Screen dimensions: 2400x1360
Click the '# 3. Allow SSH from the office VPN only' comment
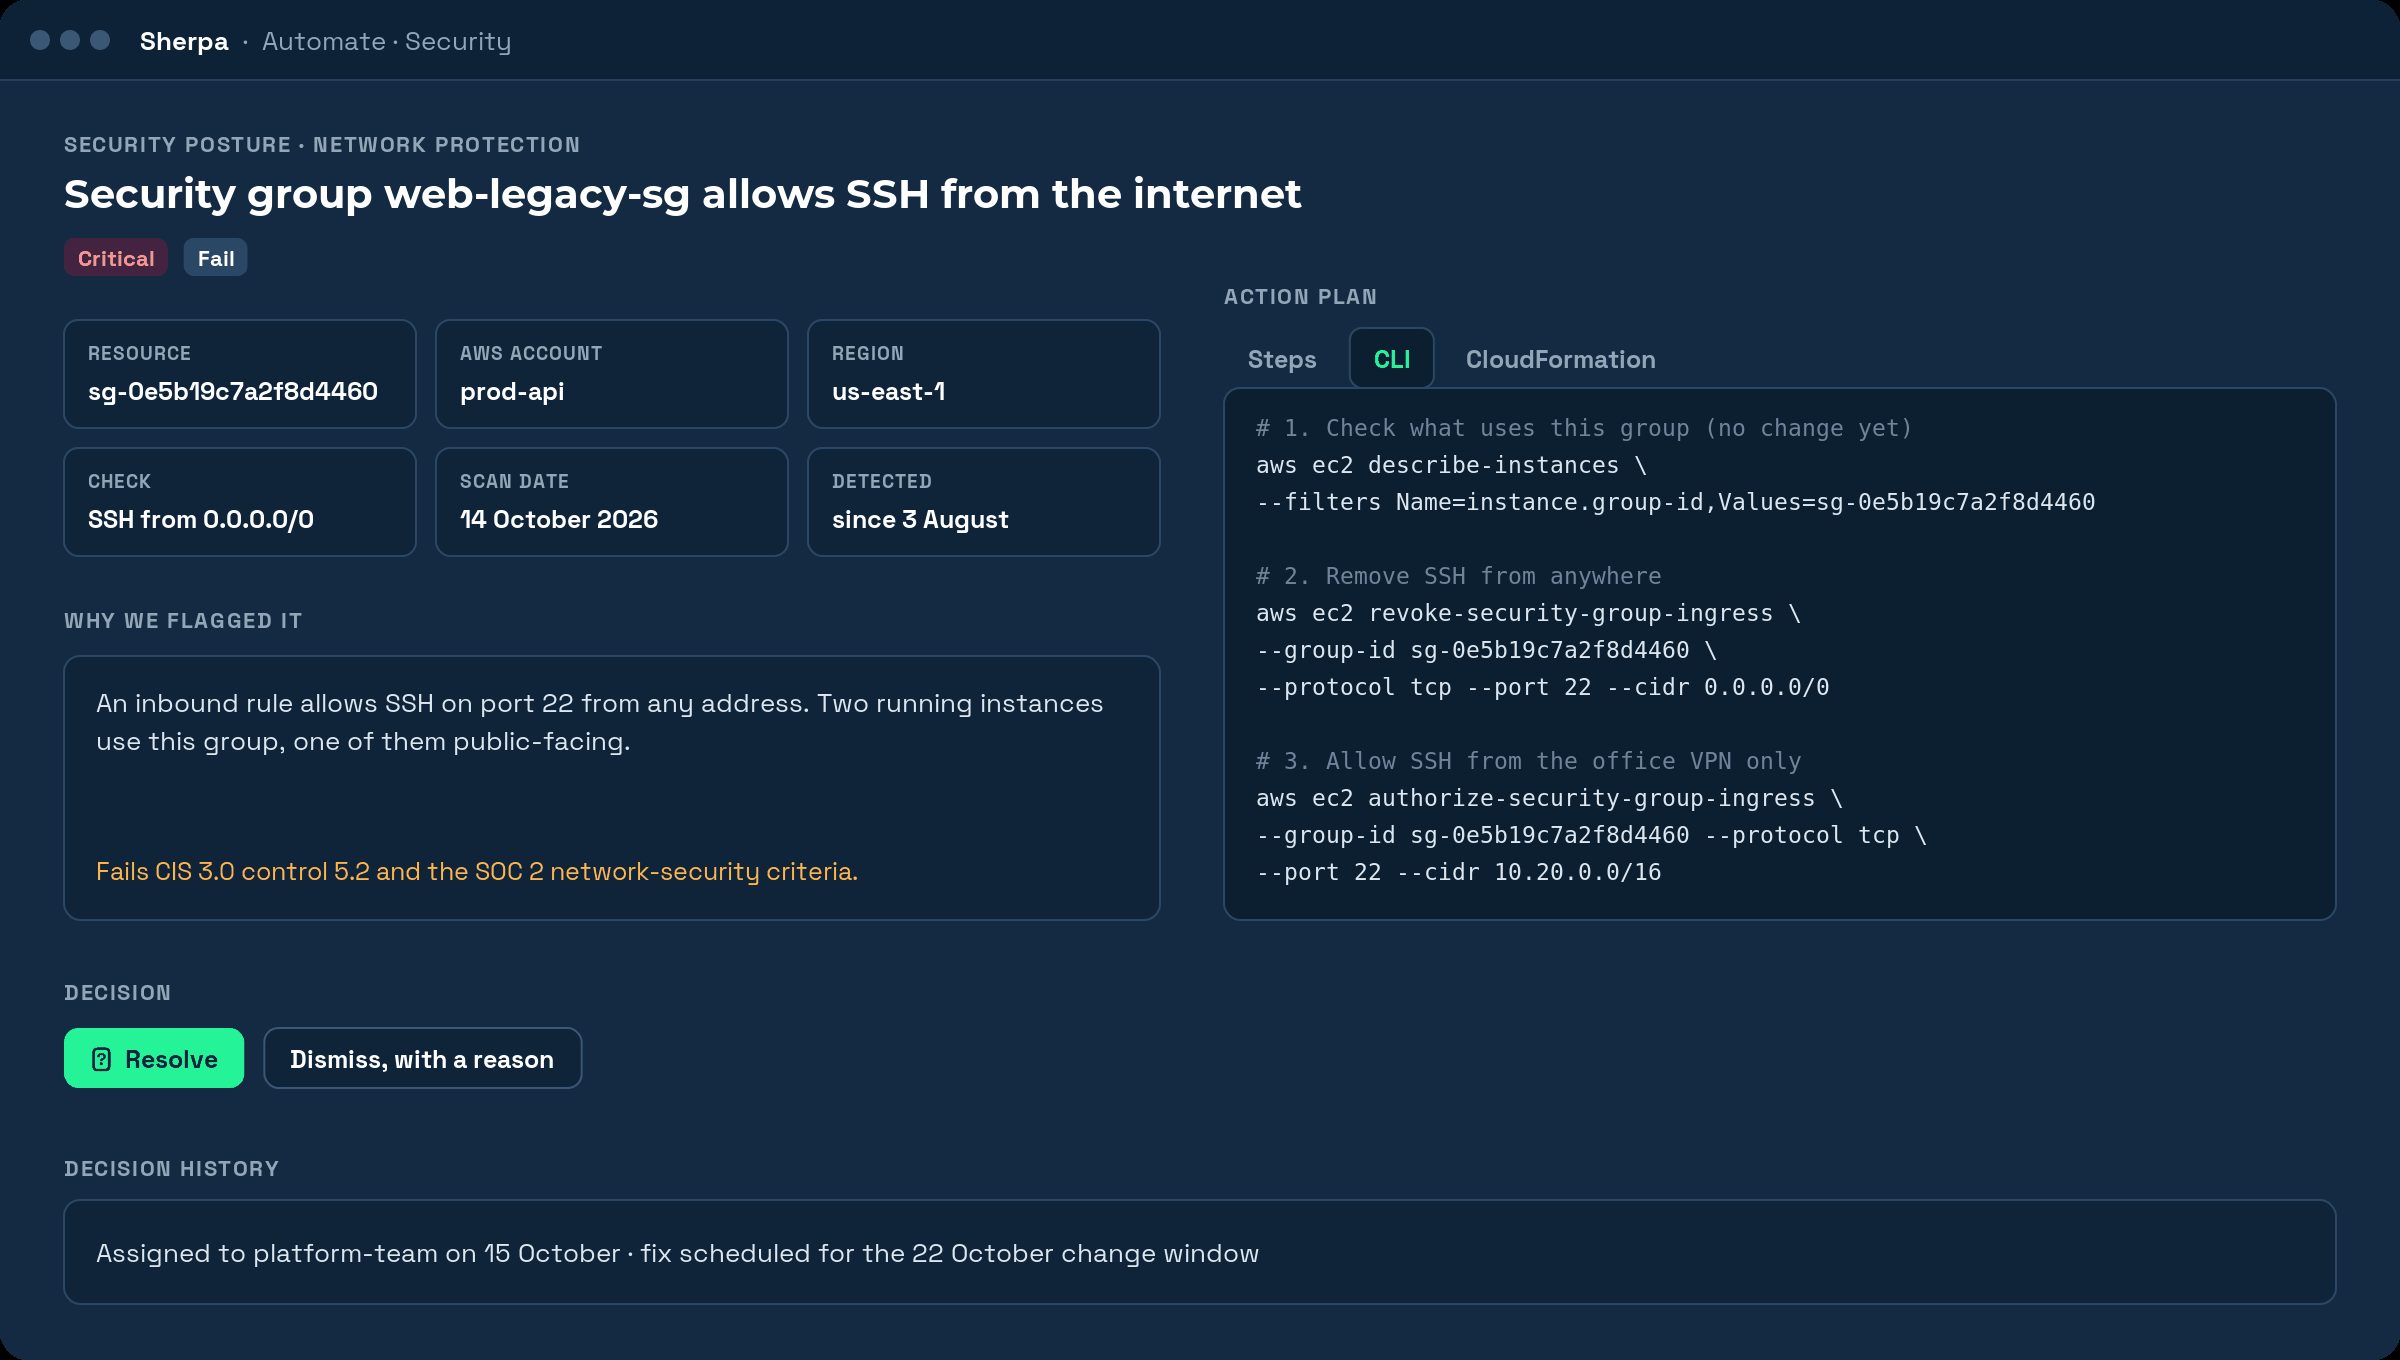pyautogui.click(x=1529, y=761)
